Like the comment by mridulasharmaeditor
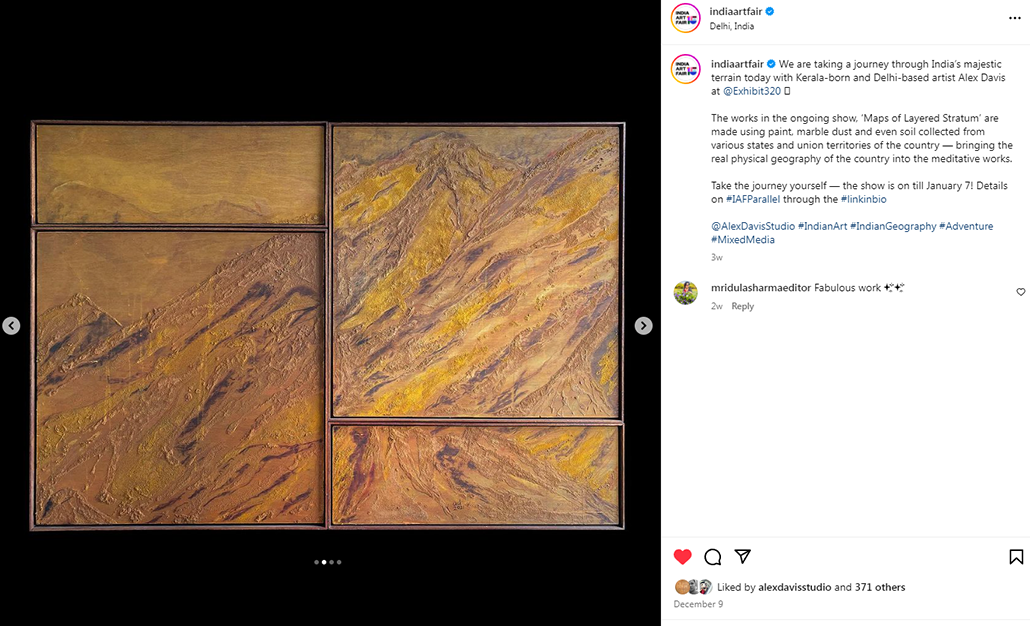Screen dimensions: 1030x626 pos(1020,292)
